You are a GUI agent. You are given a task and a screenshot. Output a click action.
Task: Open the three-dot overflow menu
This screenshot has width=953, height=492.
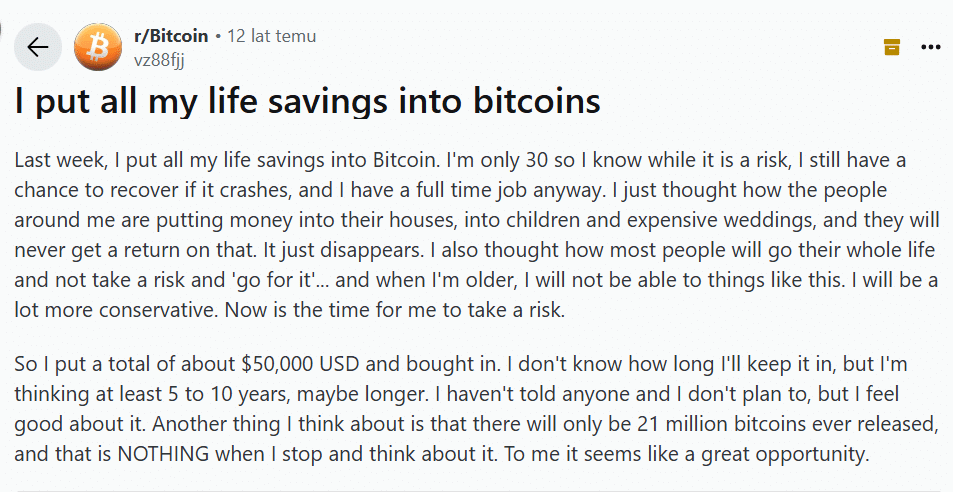[930, 46]
